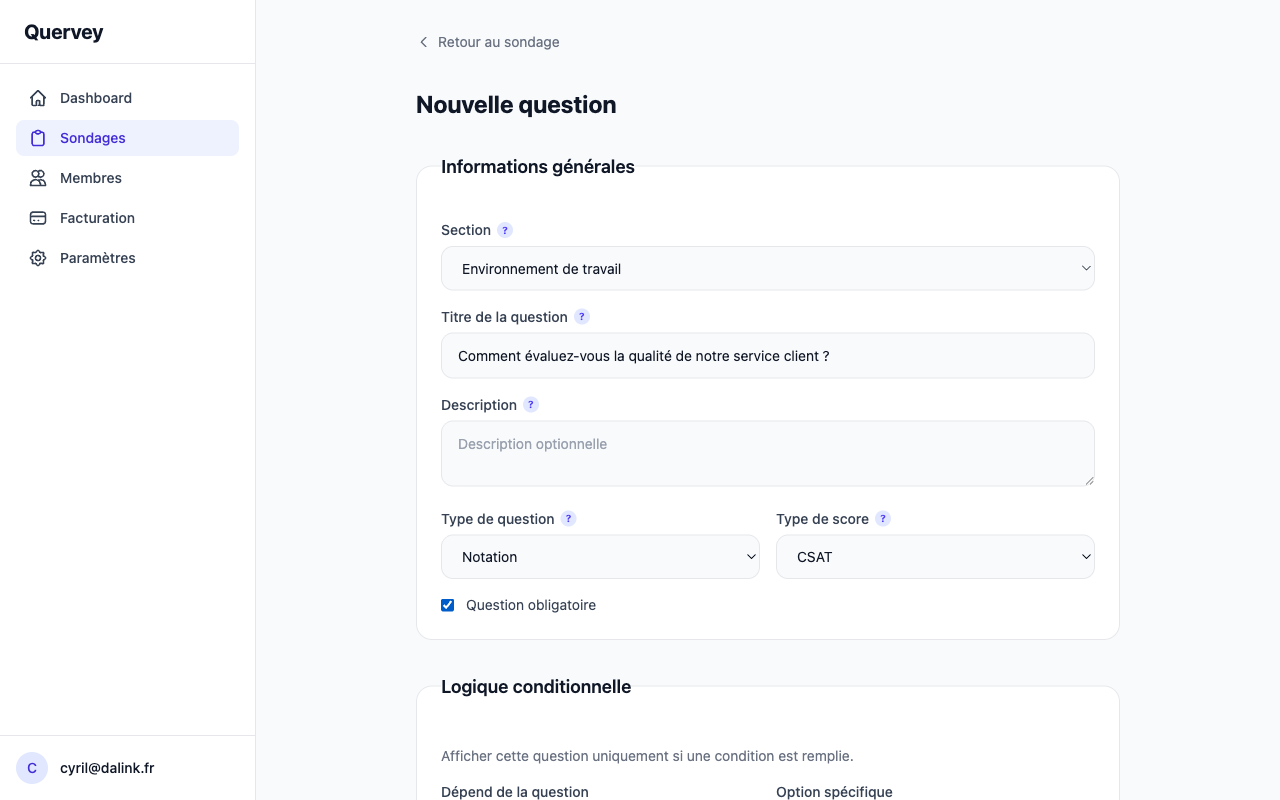
Task: Expand the Type de score CSAT dropdown
Action: tap(935, 556)
